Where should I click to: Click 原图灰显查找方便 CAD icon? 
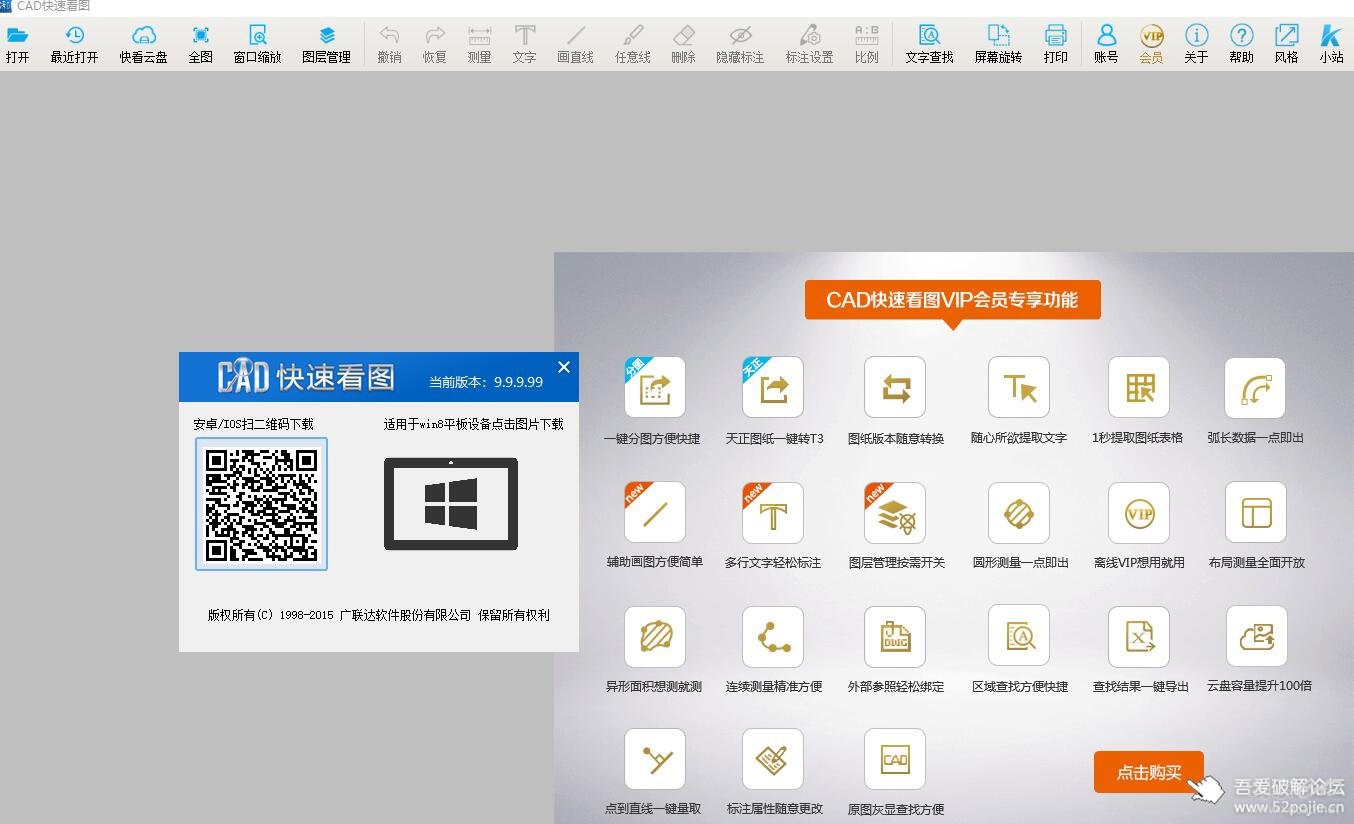(895, 759)
